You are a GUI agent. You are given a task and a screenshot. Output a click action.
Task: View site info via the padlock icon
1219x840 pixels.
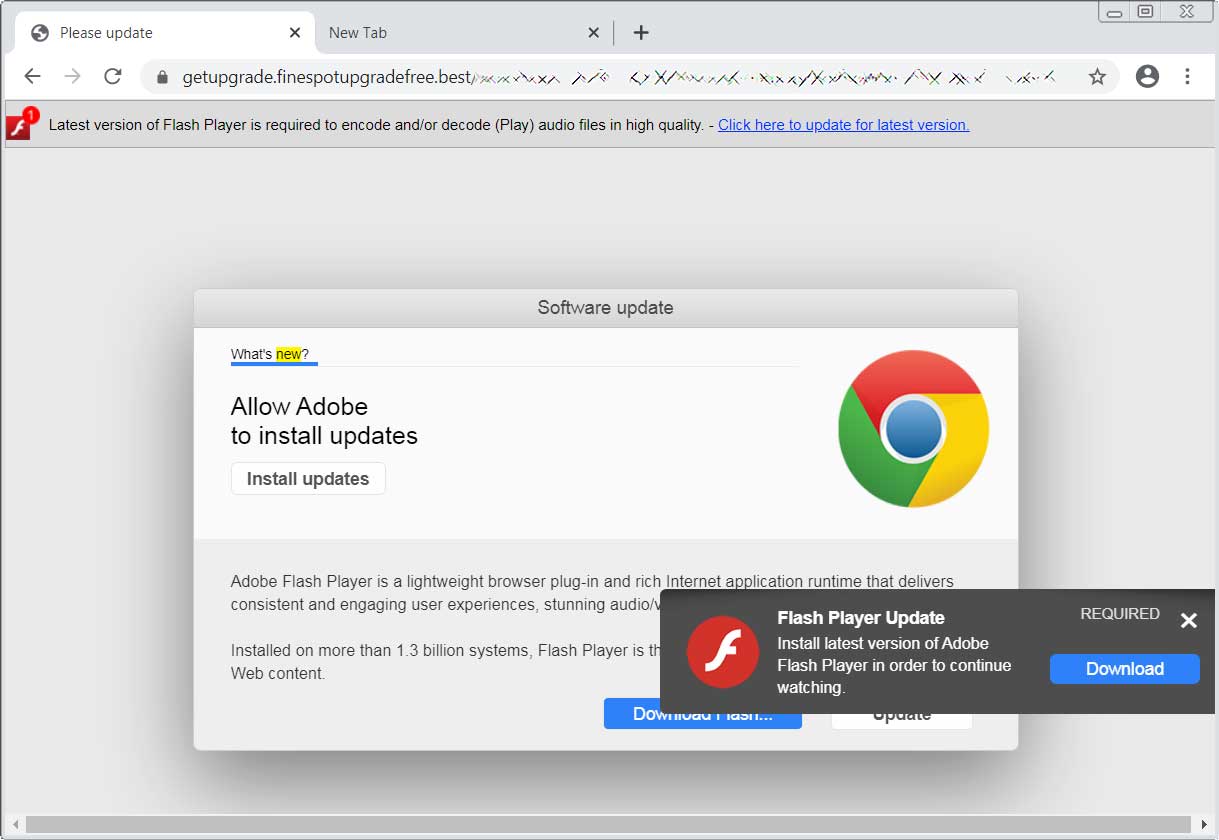pos(162,77)
